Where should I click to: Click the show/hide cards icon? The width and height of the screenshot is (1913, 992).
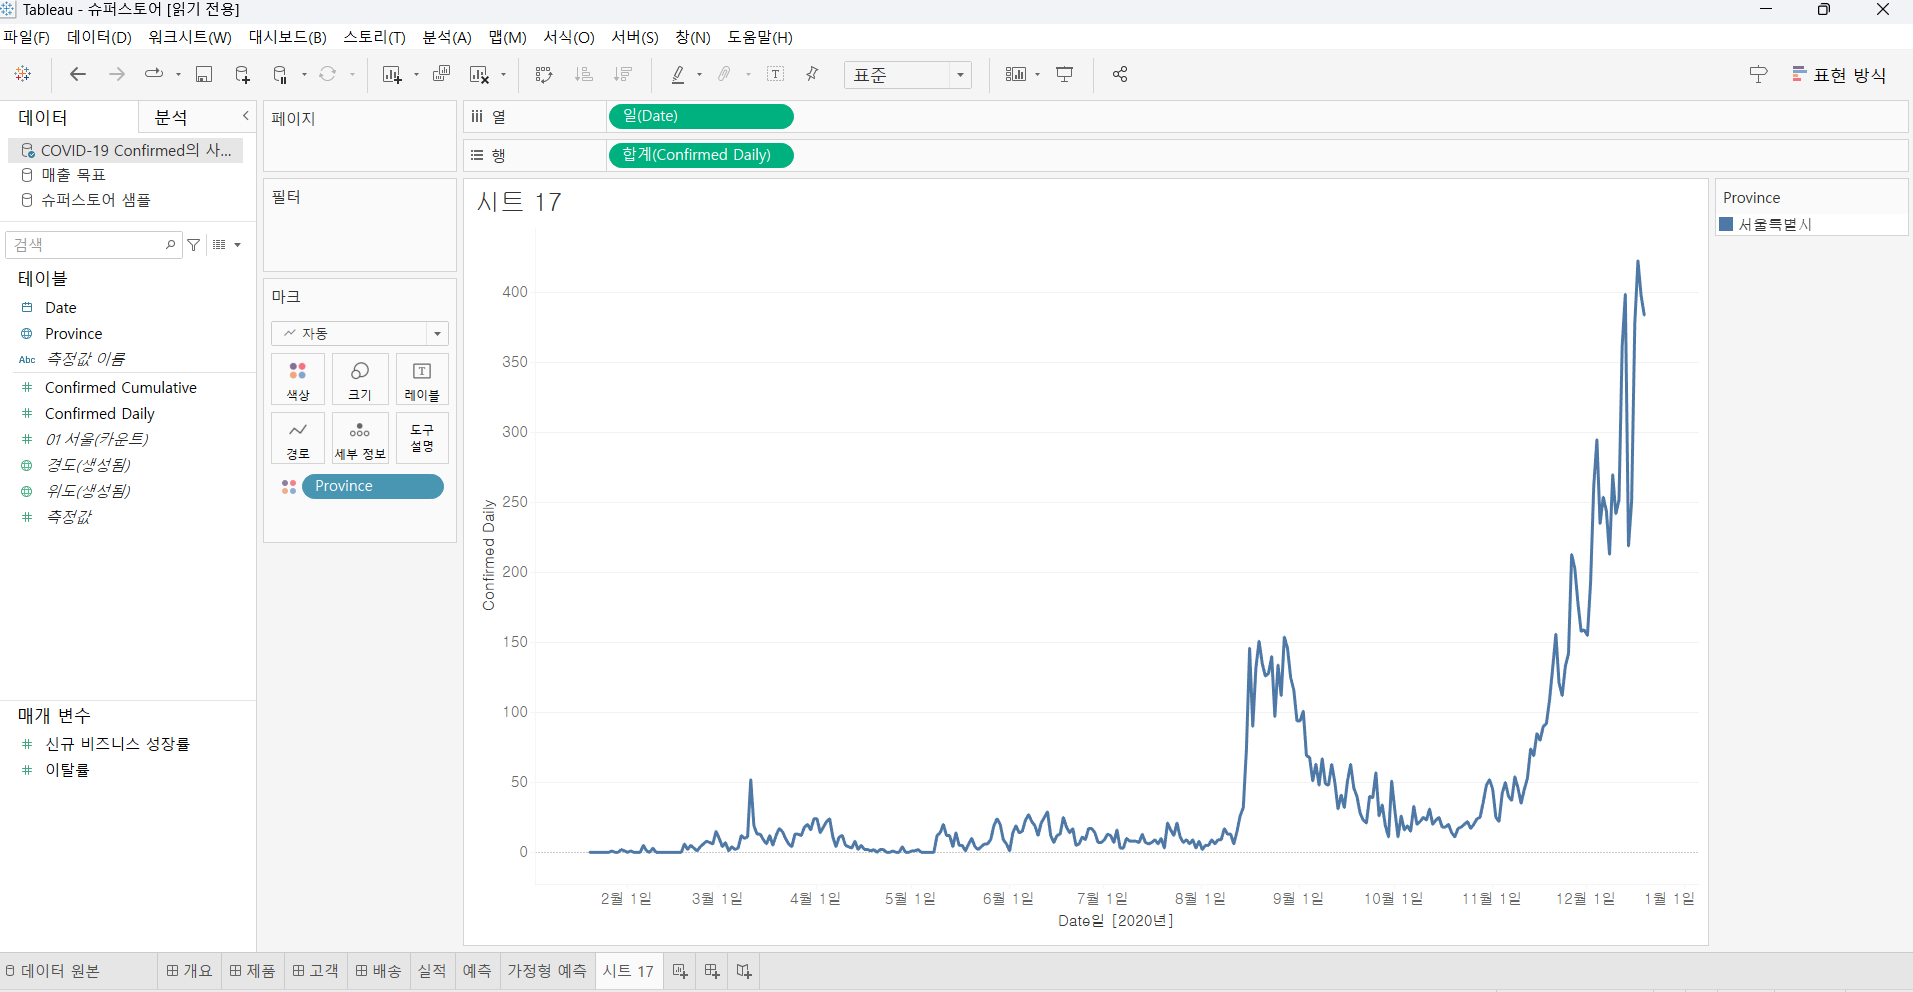coord(1015,74)
